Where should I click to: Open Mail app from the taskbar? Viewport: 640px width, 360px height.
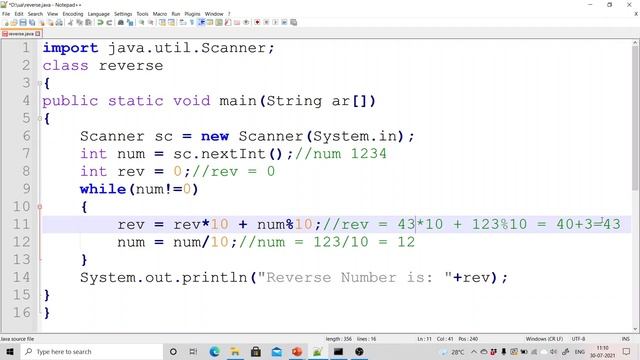(276, 351)
